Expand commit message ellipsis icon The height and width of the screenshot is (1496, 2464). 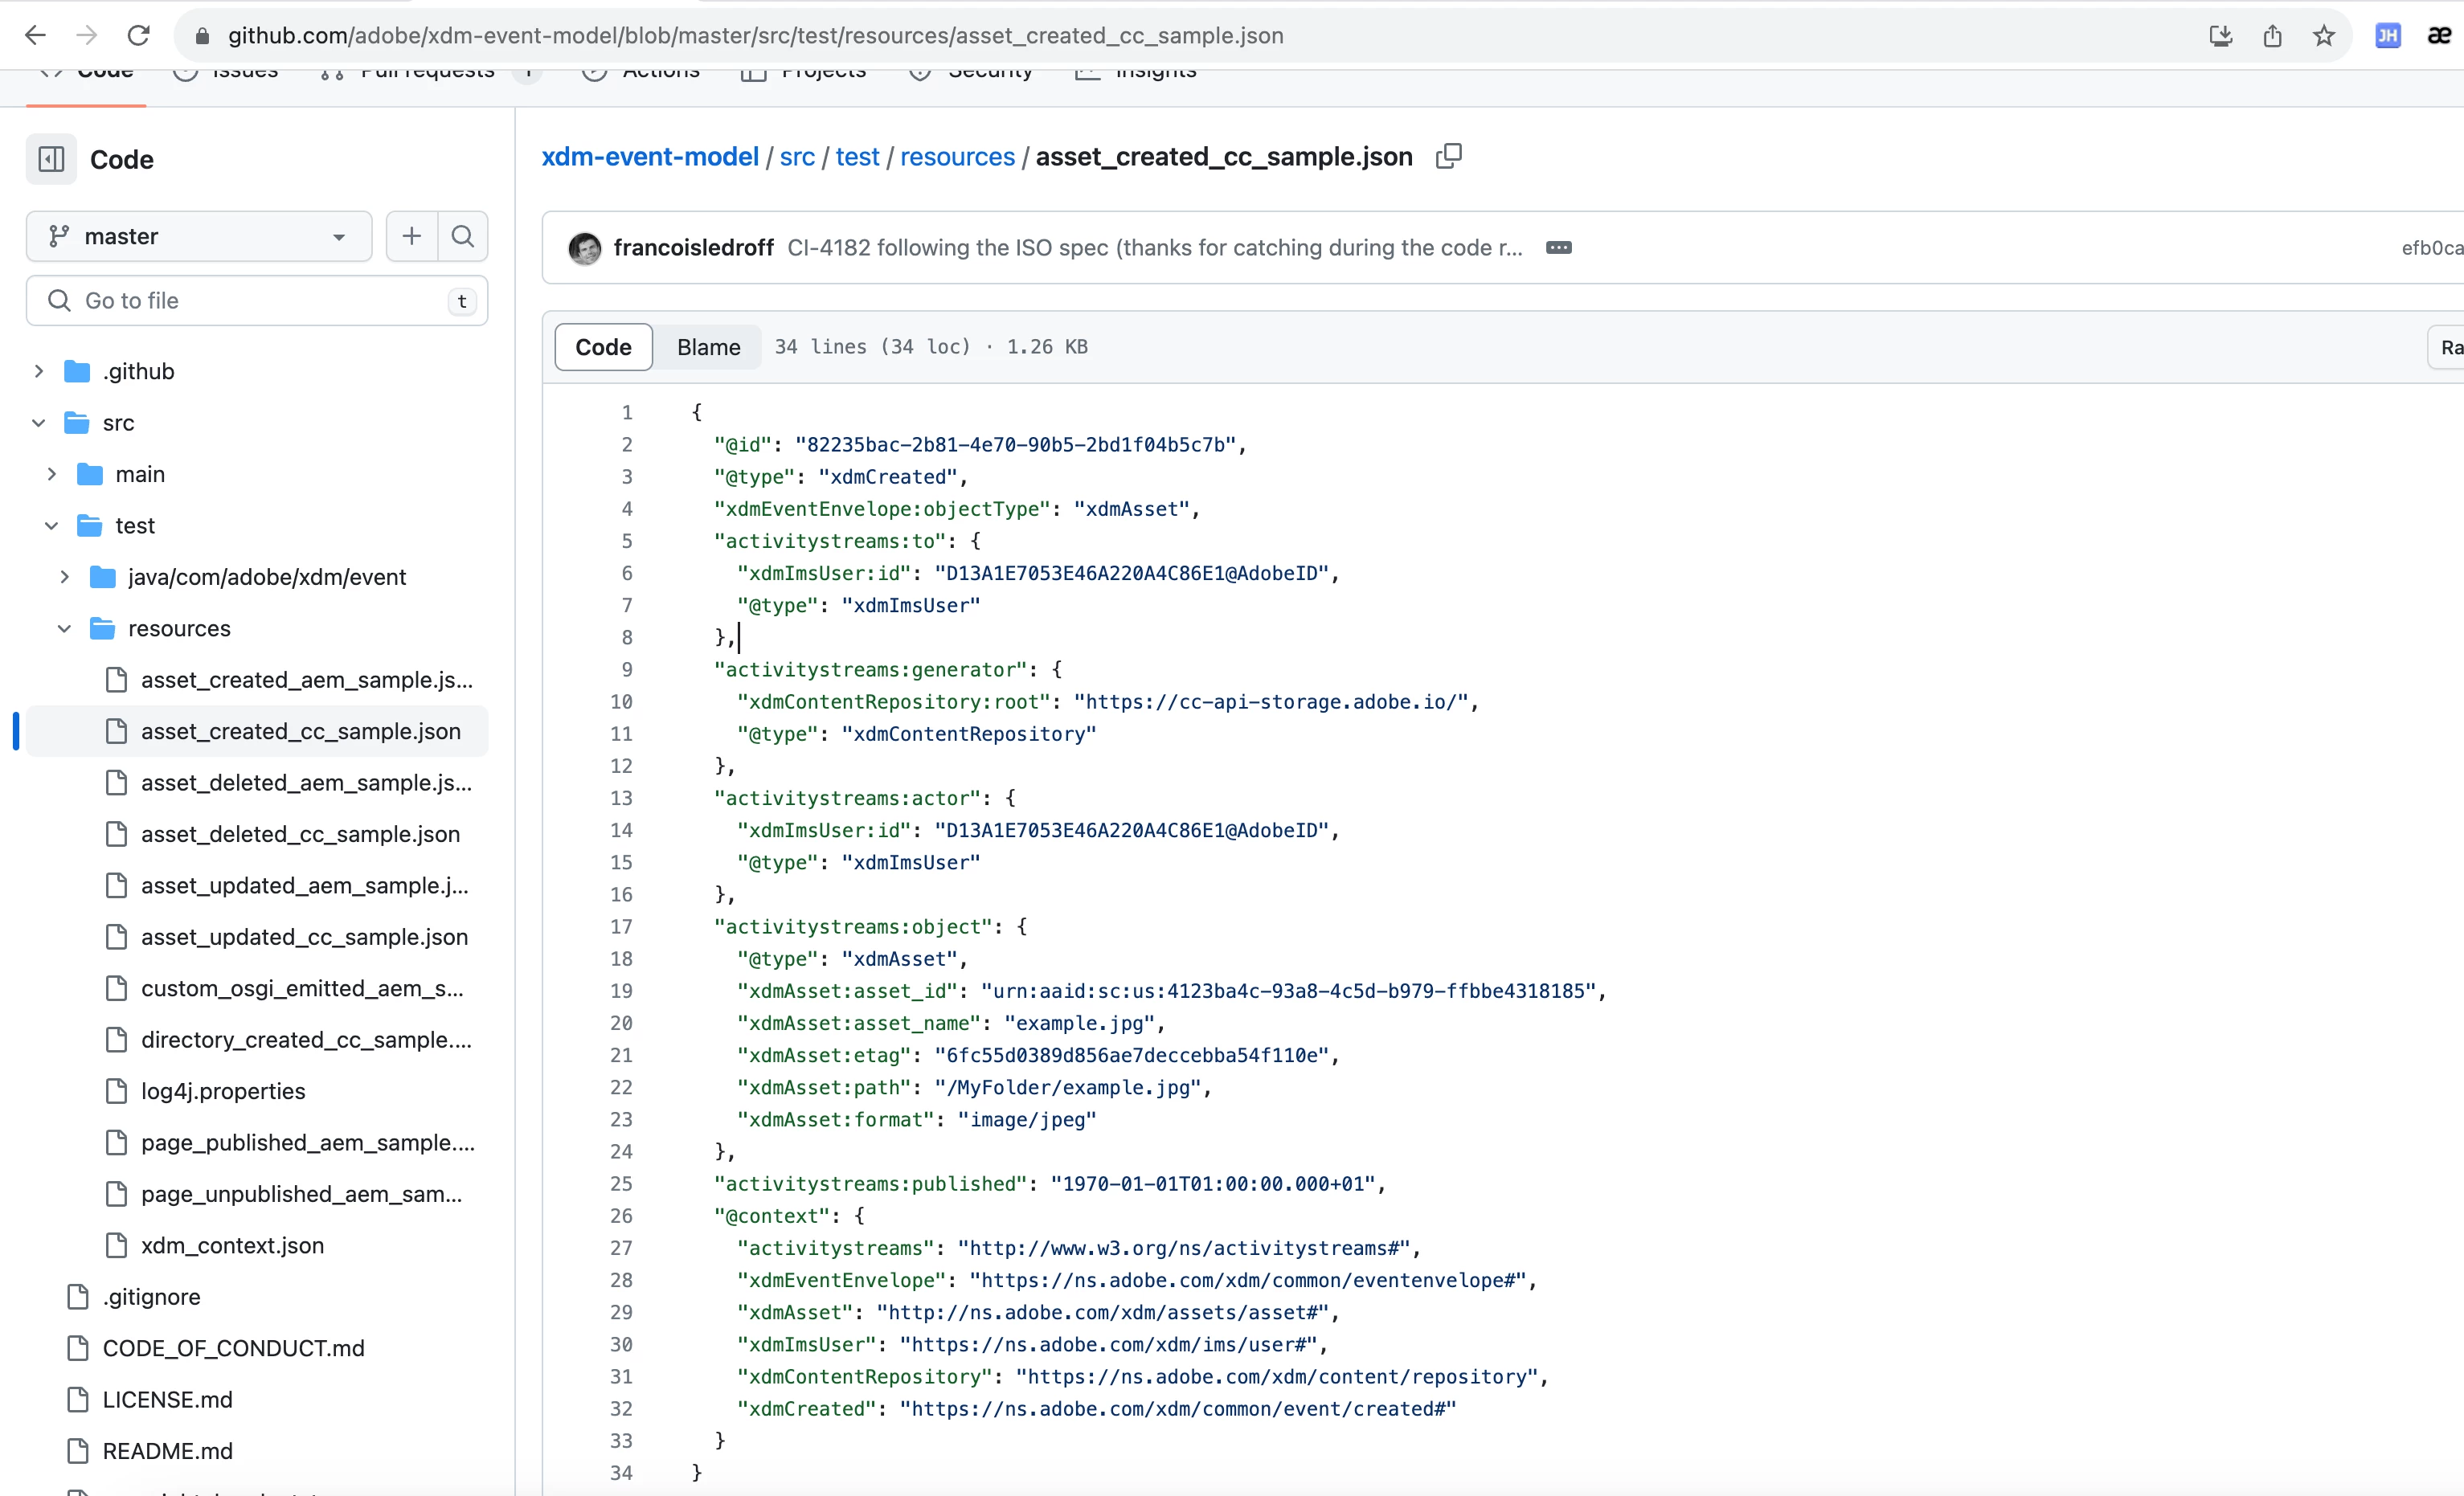pyautogui.click(x=1558, y=247)
